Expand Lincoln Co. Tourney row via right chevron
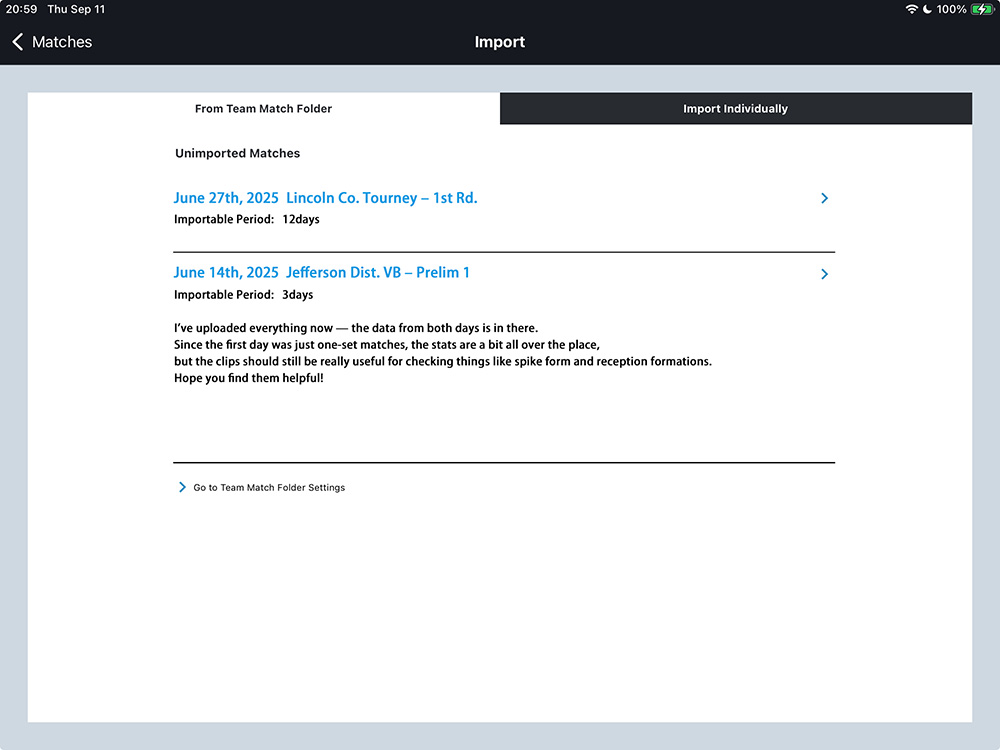Viewport: 1000px width, 750px height. click(824, 198)
